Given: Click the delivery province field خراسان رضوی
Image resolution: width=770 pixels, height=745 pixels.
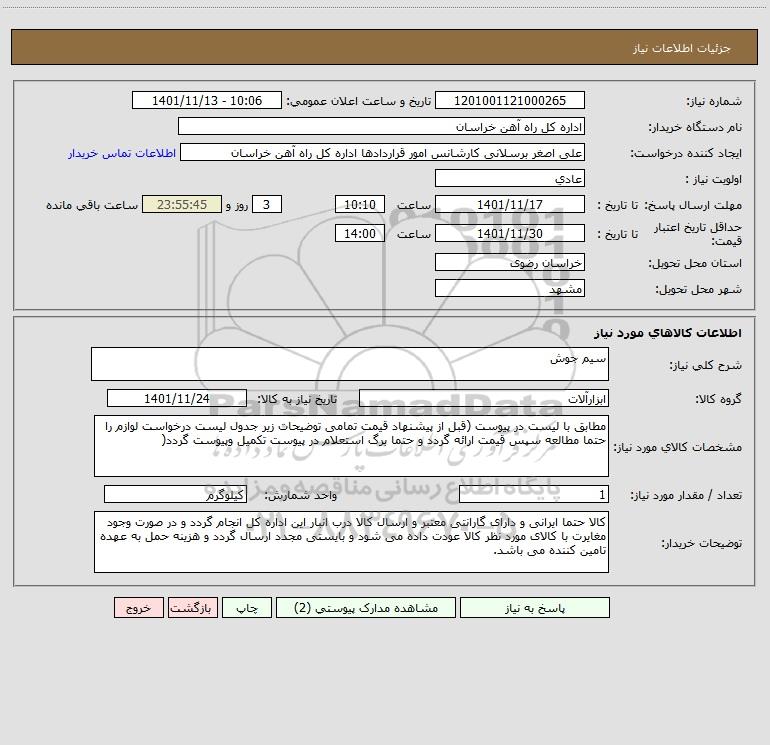Looking at the screenshot, I should pos(510,262).
